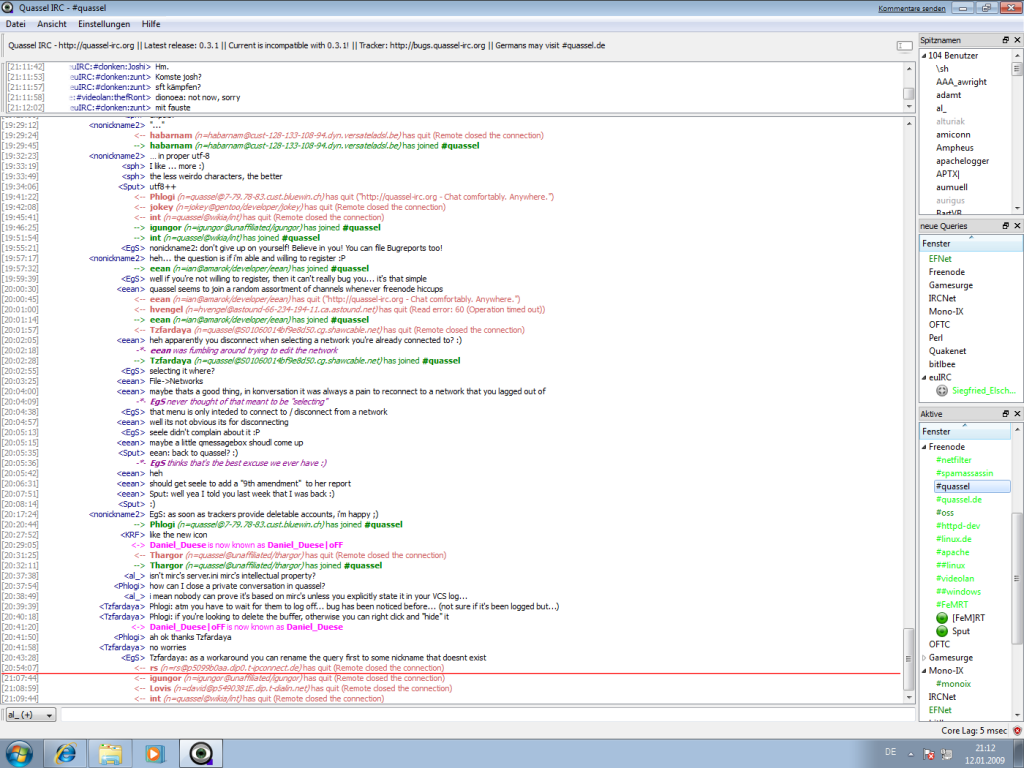1024x768 pixels.
Task: Toggle the pin on the neue Queries panel
Action: coord(1004,225)
